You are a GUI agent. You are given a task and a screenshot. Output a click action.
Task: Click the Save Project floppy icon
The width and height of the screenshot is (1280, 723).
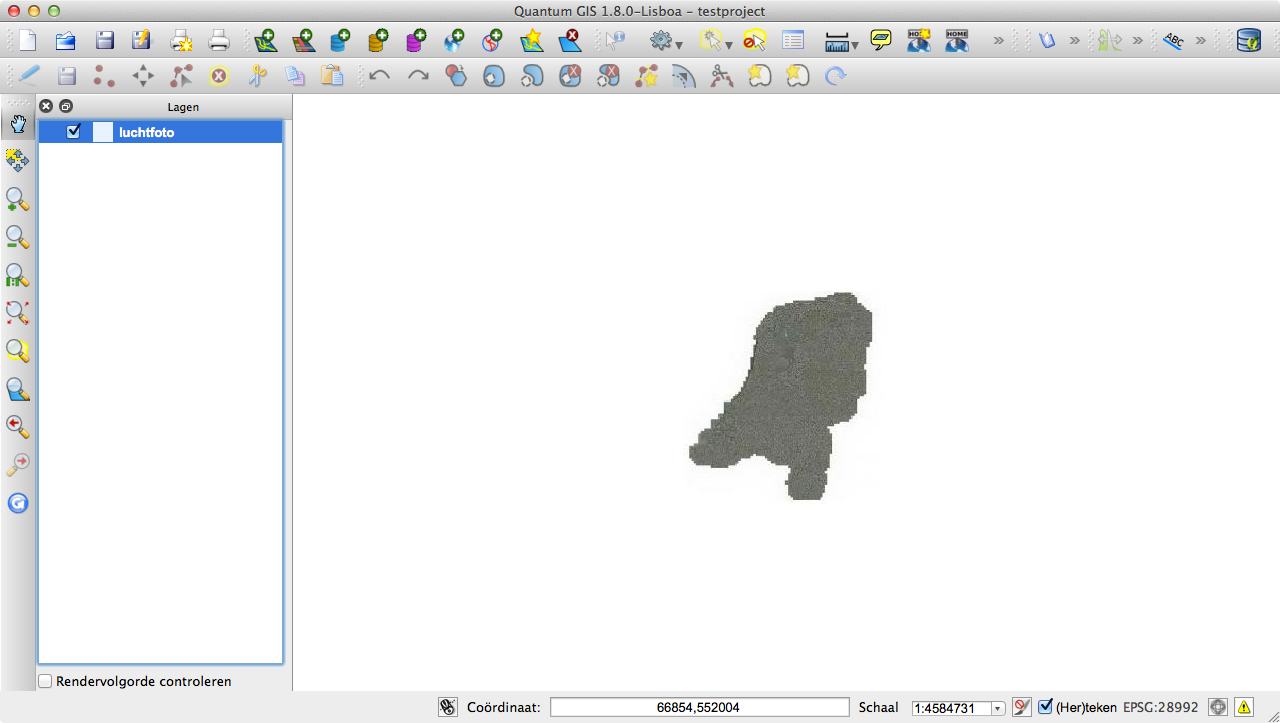click(104, 41)
